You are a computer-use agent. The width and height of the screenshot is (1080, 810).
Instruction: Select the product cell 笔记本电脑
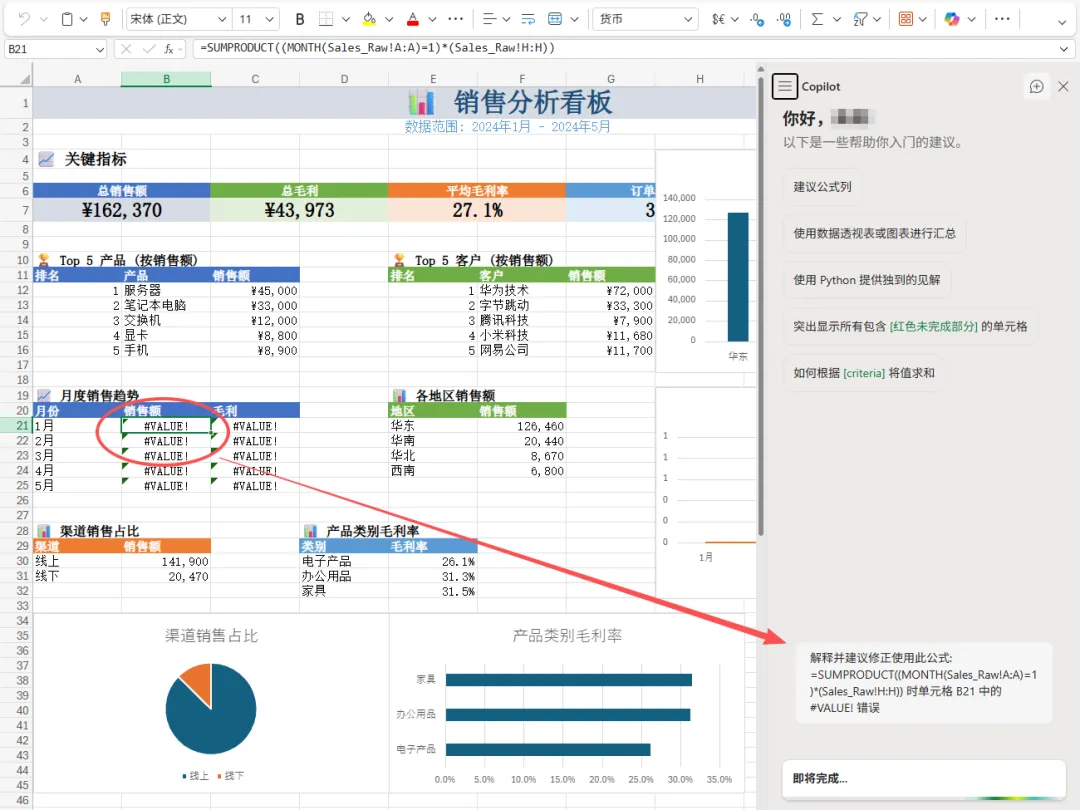(166, 305)
